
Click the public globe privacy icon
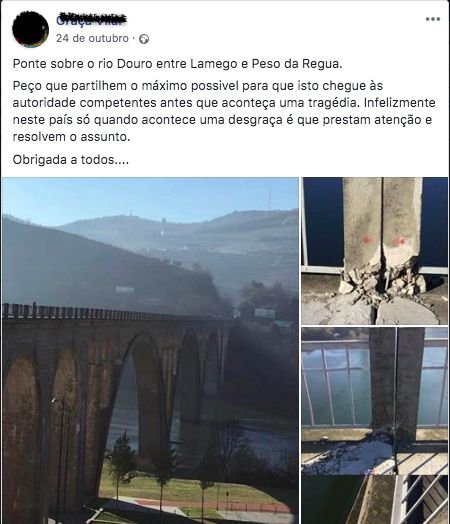[x=144, y=39]
